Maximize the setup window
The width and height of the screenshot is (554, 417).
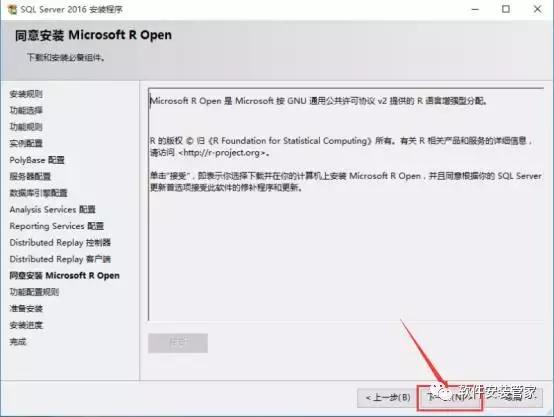click(506, 9)
